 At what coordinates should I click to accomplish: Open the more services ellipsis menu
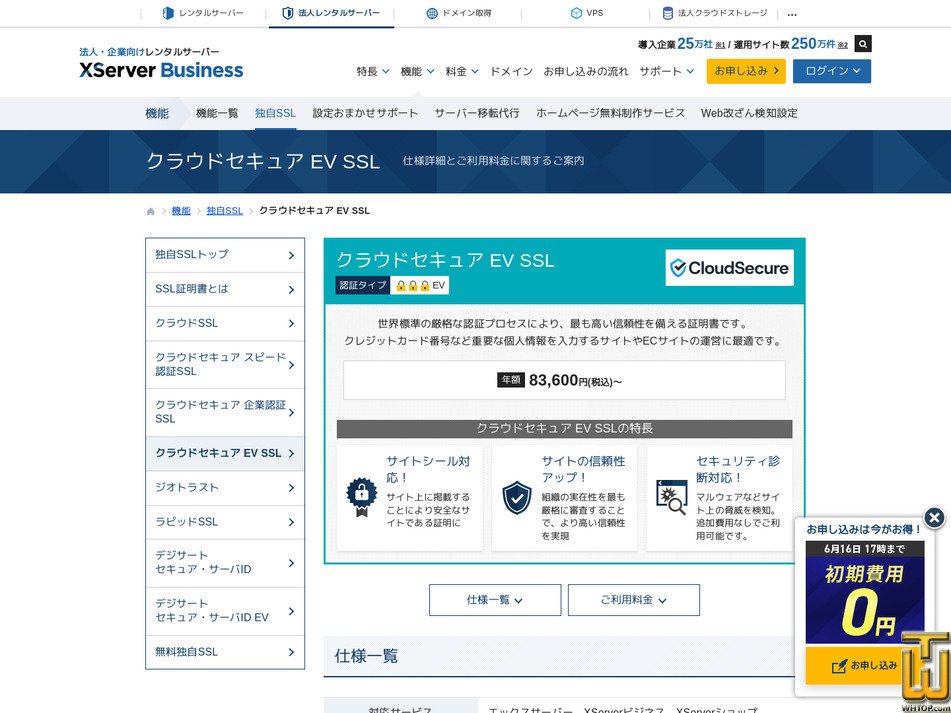point(791,15)
